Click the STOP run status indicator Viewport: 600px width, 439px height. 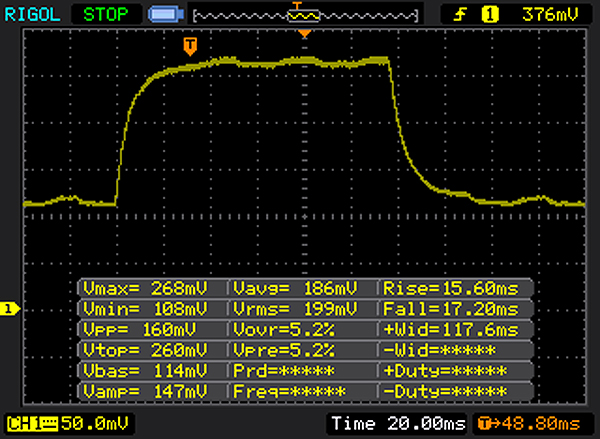tap(106, 15)
